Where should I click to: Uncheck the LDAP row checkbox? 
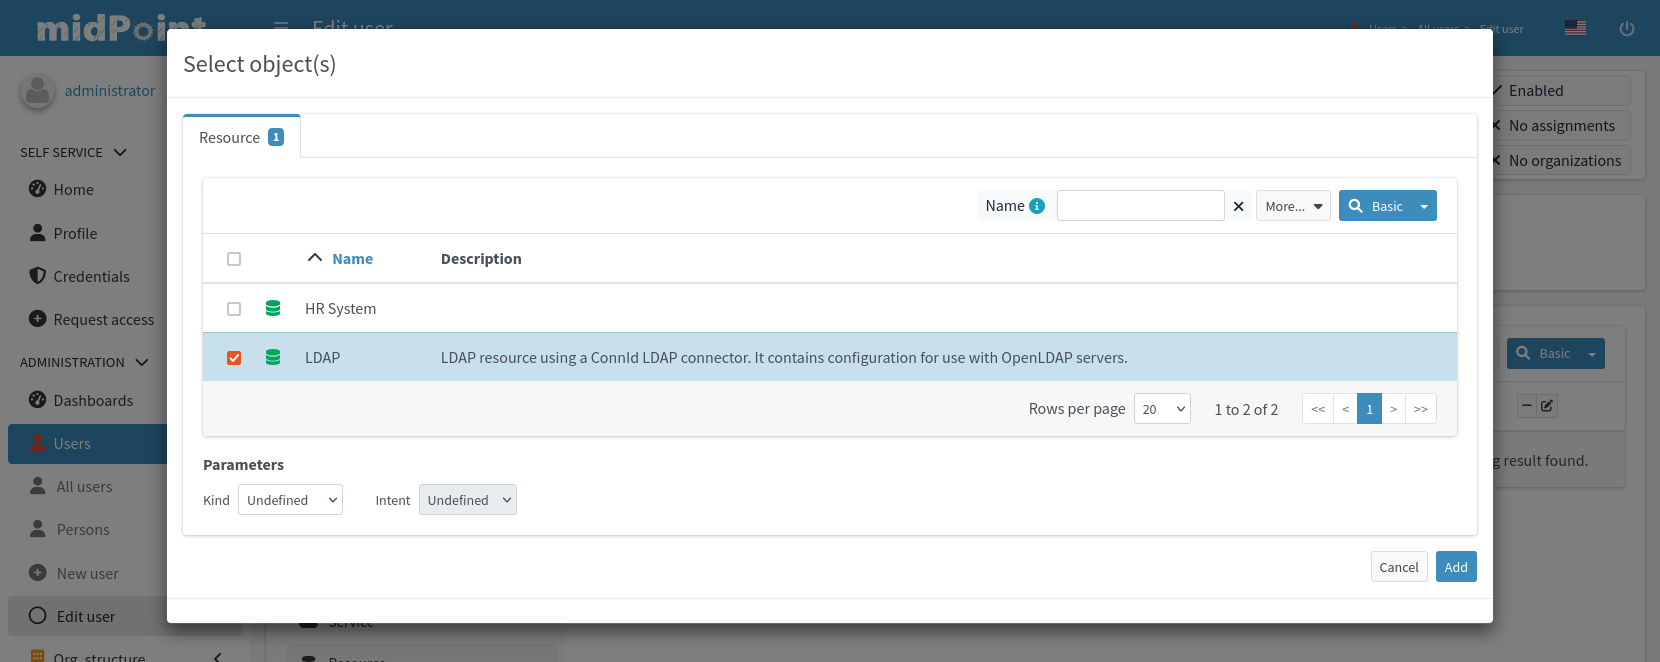coord(234,358)
